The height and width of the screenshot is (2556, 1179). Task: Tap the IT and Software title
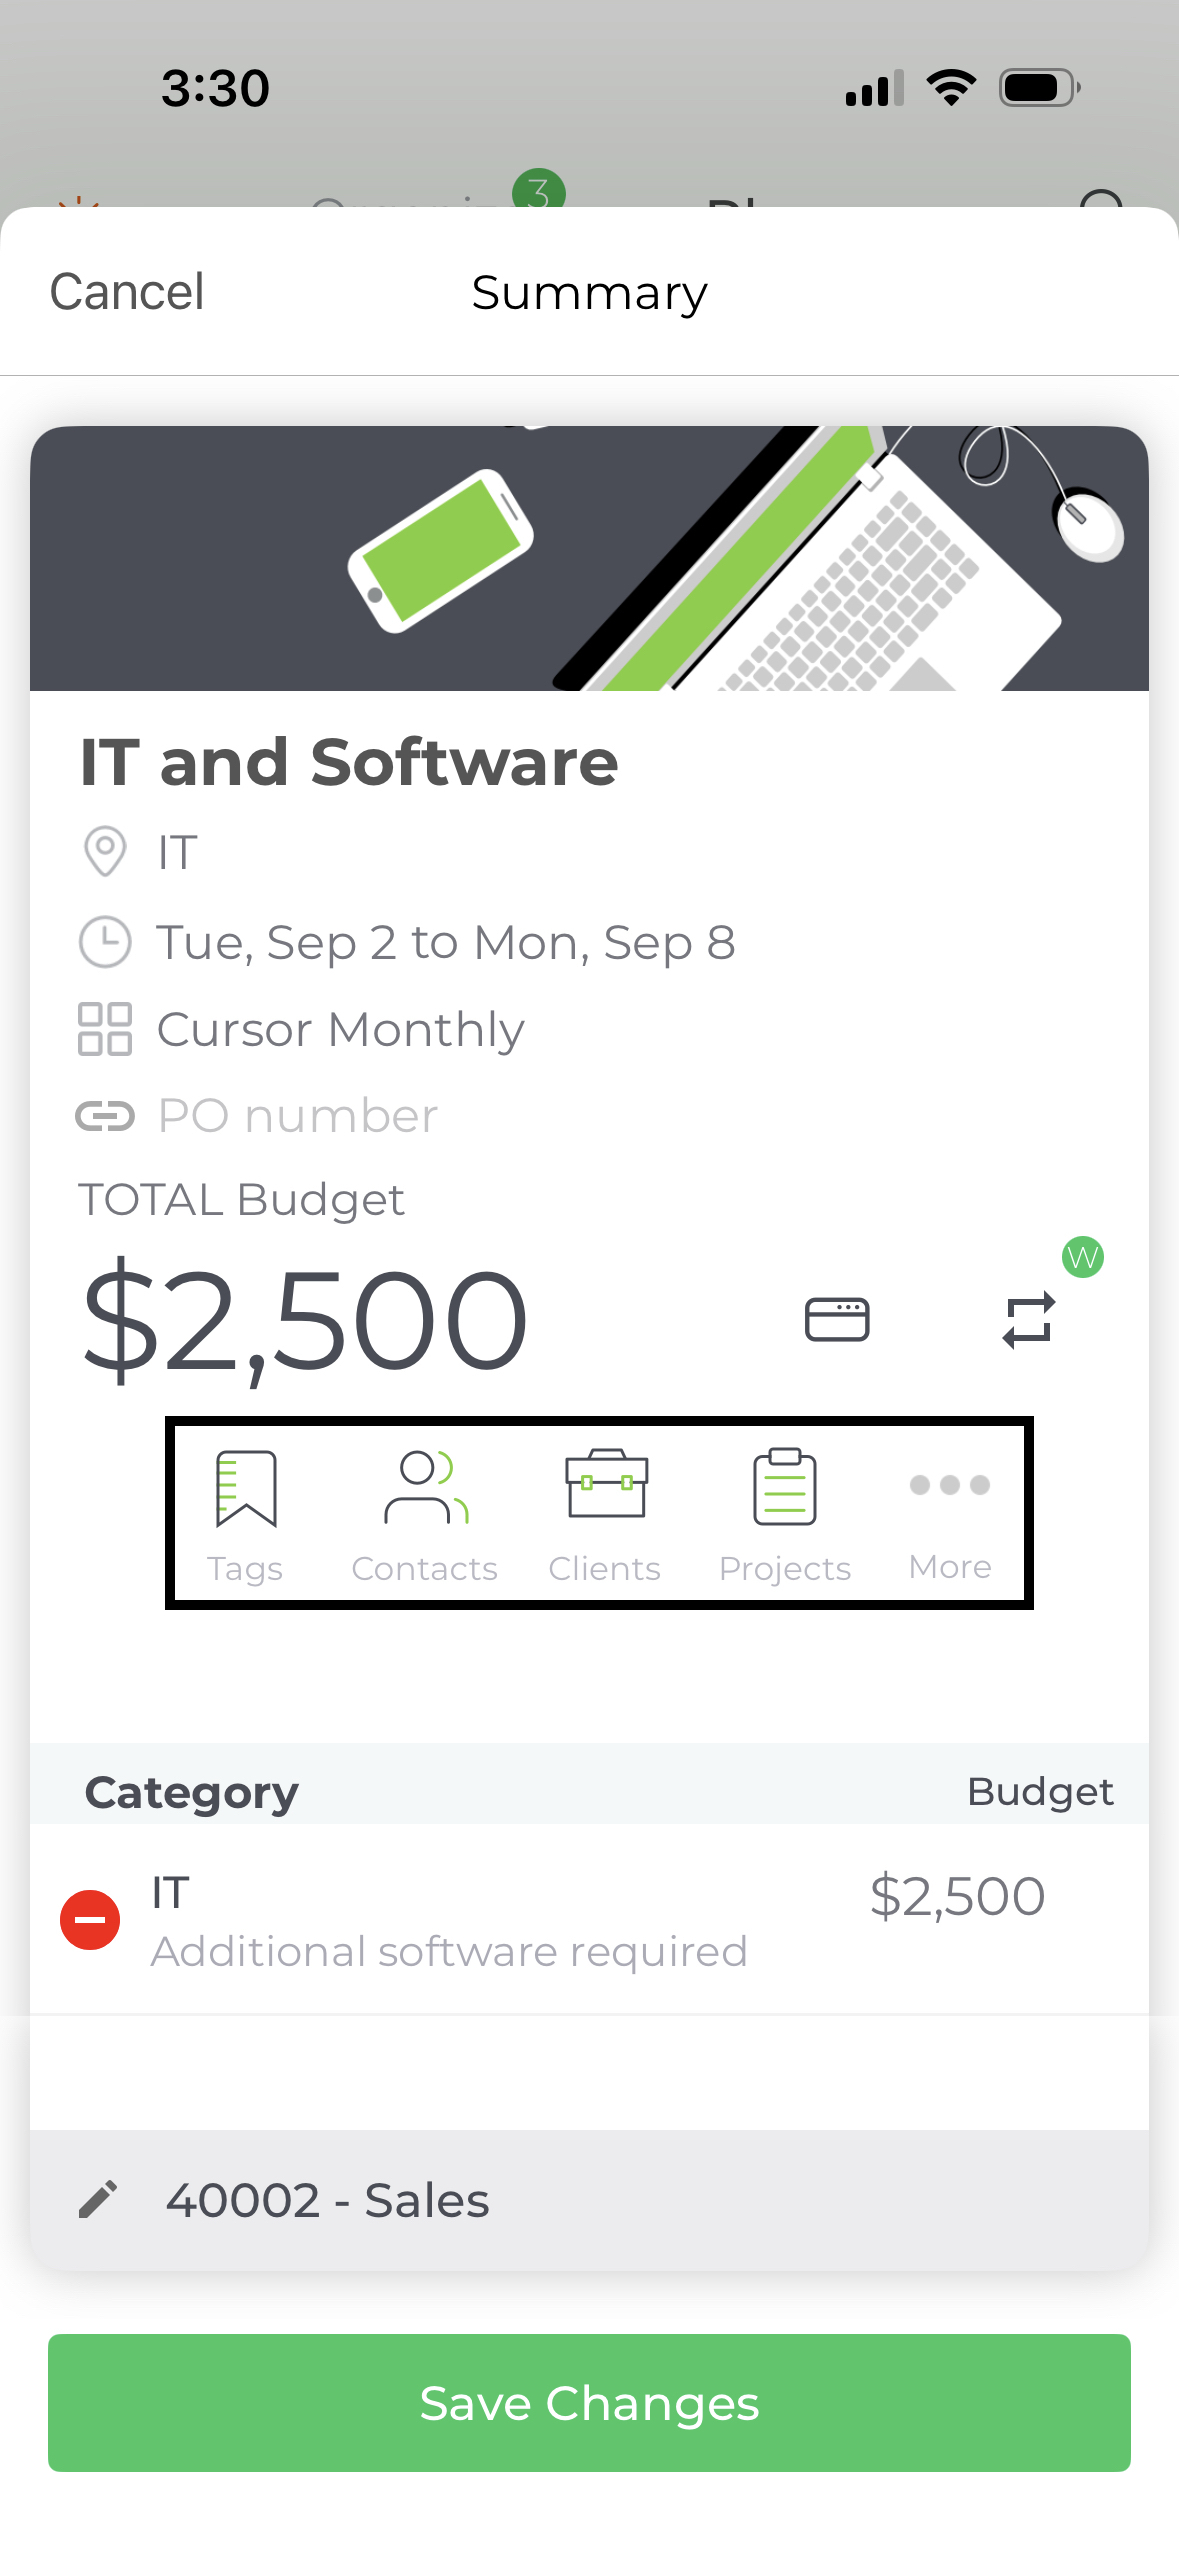point(349,762)
